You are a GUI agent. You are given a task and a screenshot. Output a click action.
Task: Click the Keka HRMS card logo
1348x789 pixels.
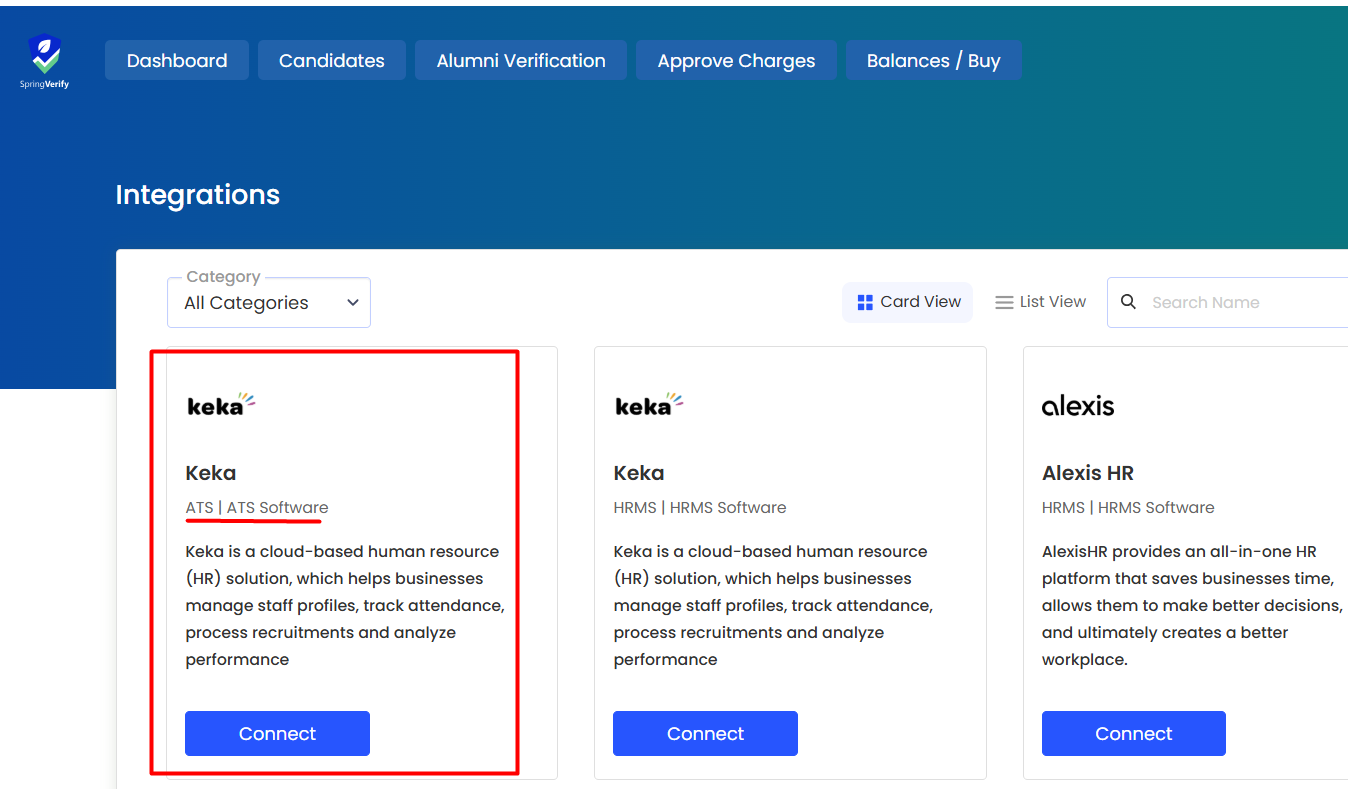(649, 404)
